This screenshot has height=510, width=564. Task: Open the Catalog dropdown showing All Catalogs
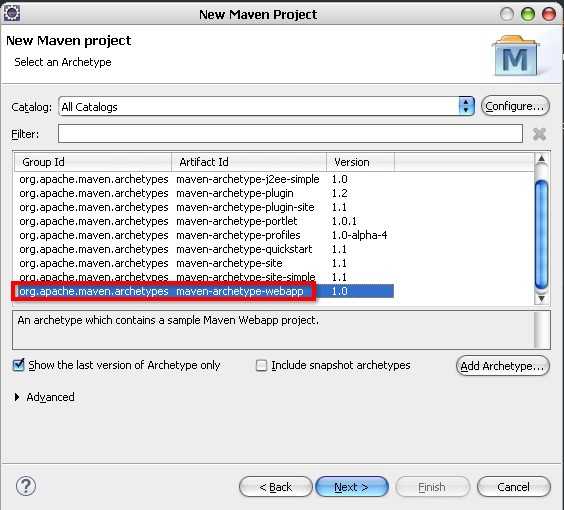point(267,106)
